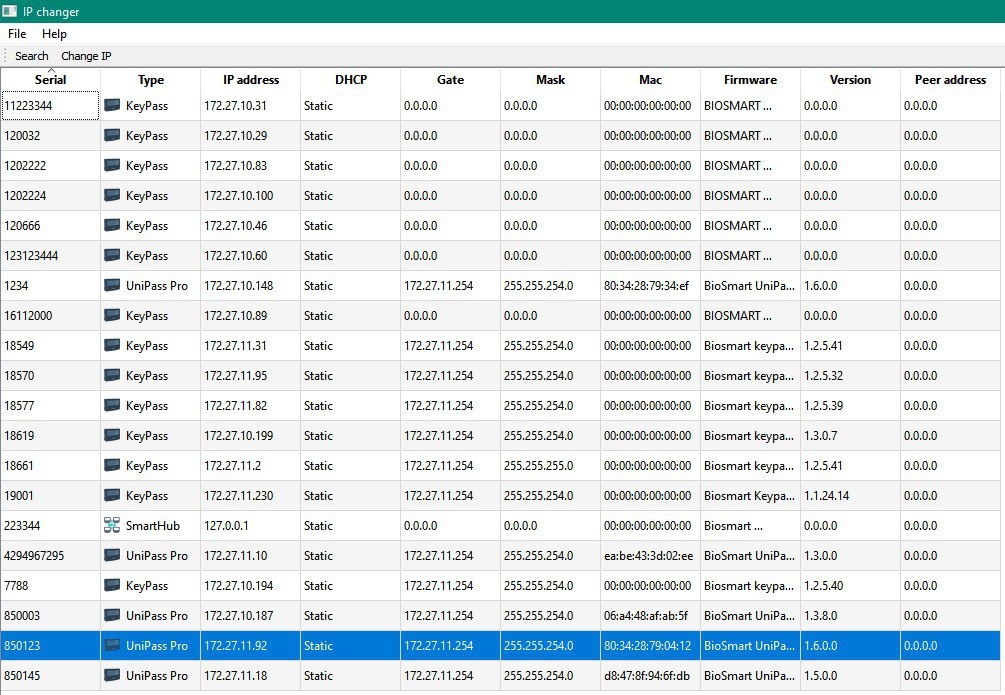This screenshot has height=695, width=1005.
Task: Sort by the Firmware column header
Action: click(x=750, y=80)
